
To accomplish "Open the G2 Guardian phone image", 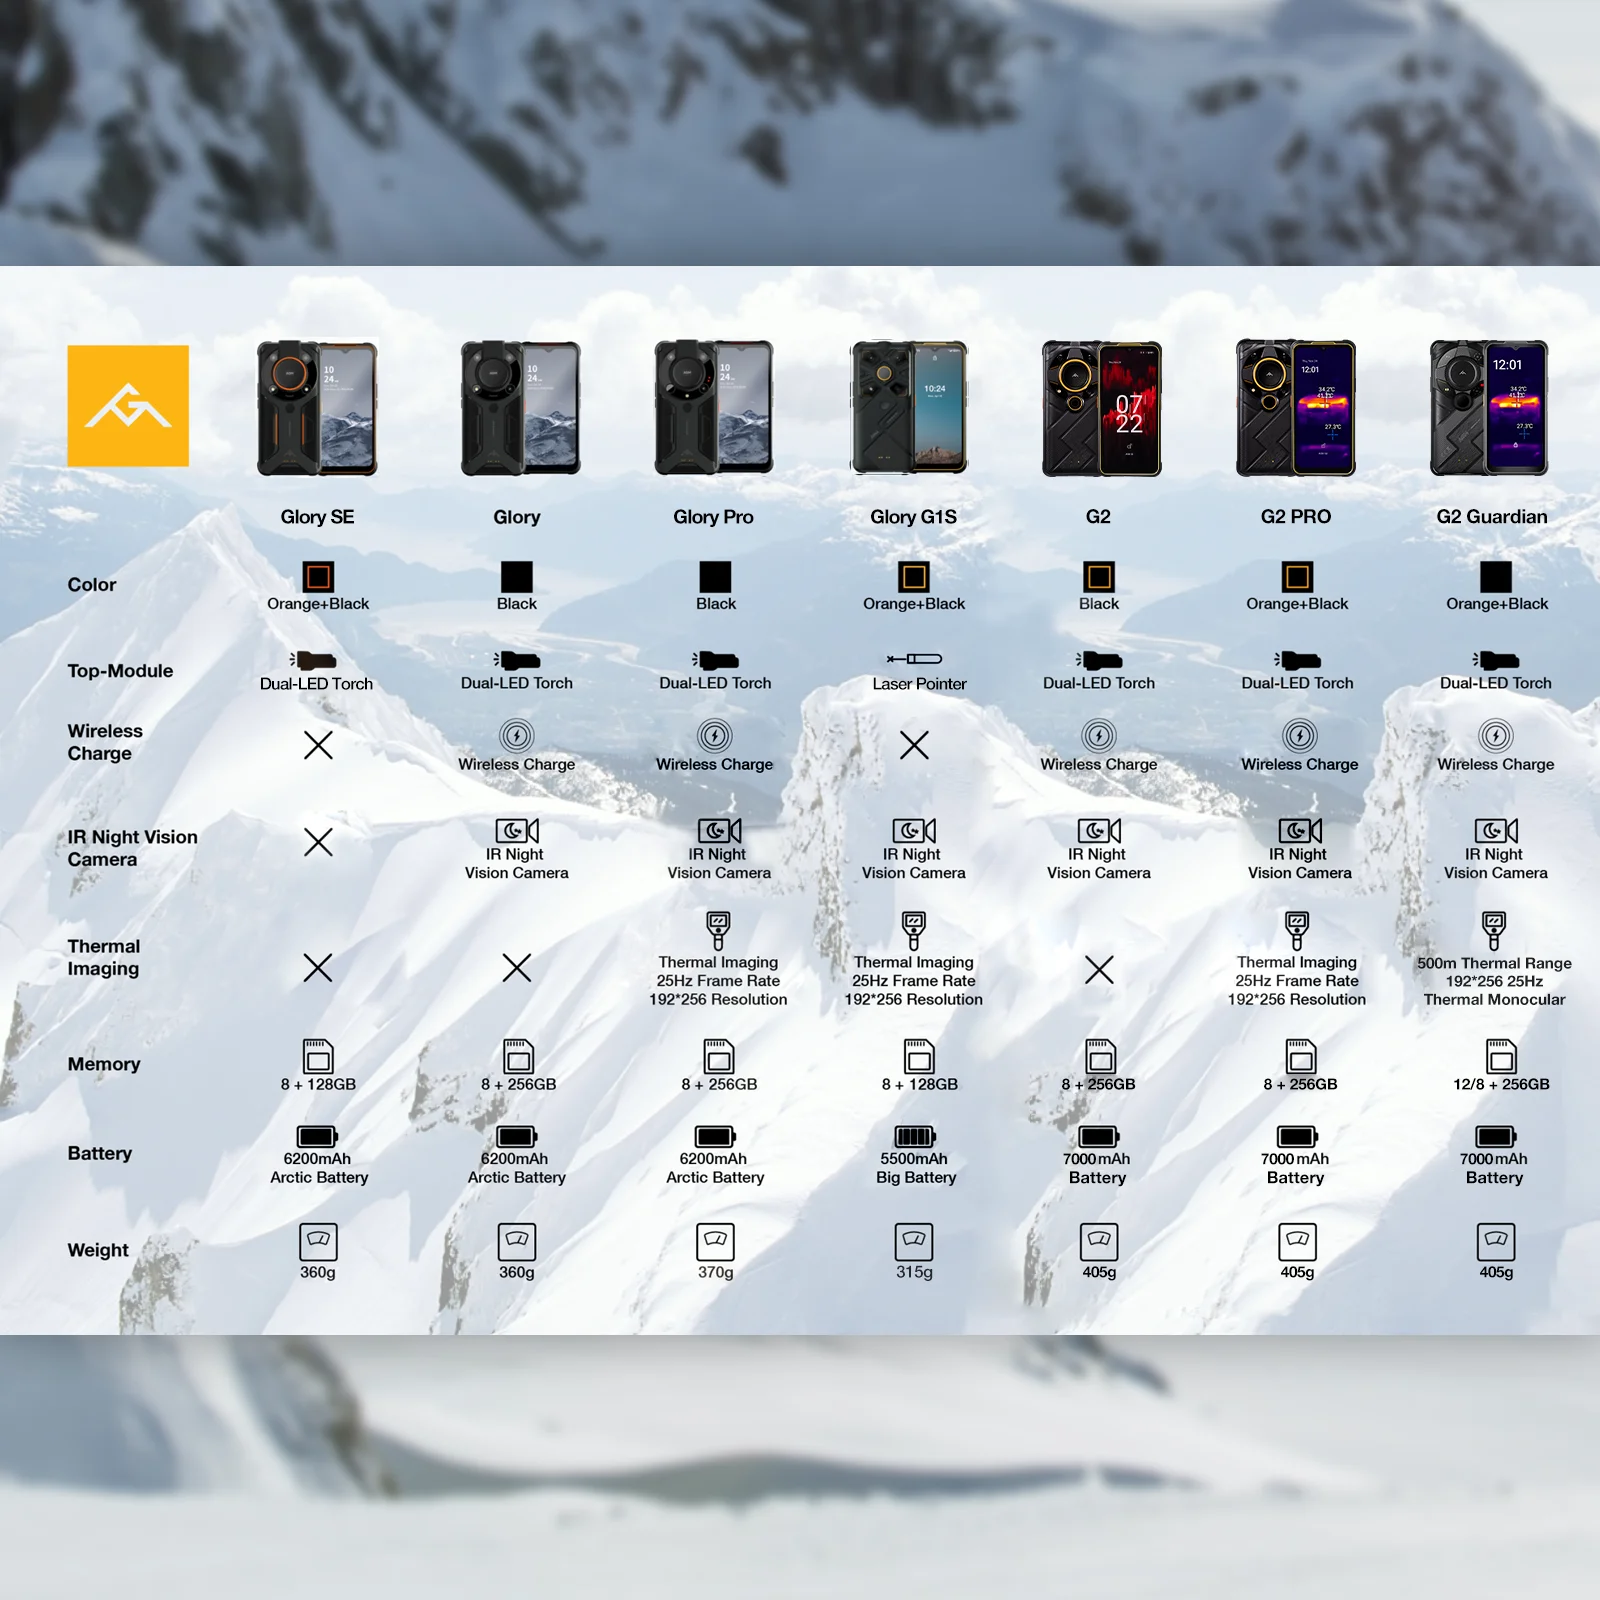I will pyautogui.click(x=1490, y=408).
